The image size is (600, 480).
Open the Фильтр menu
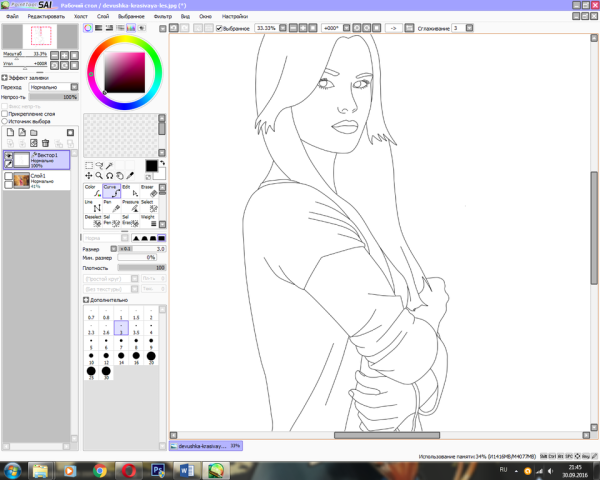click(x=162, y=17)
